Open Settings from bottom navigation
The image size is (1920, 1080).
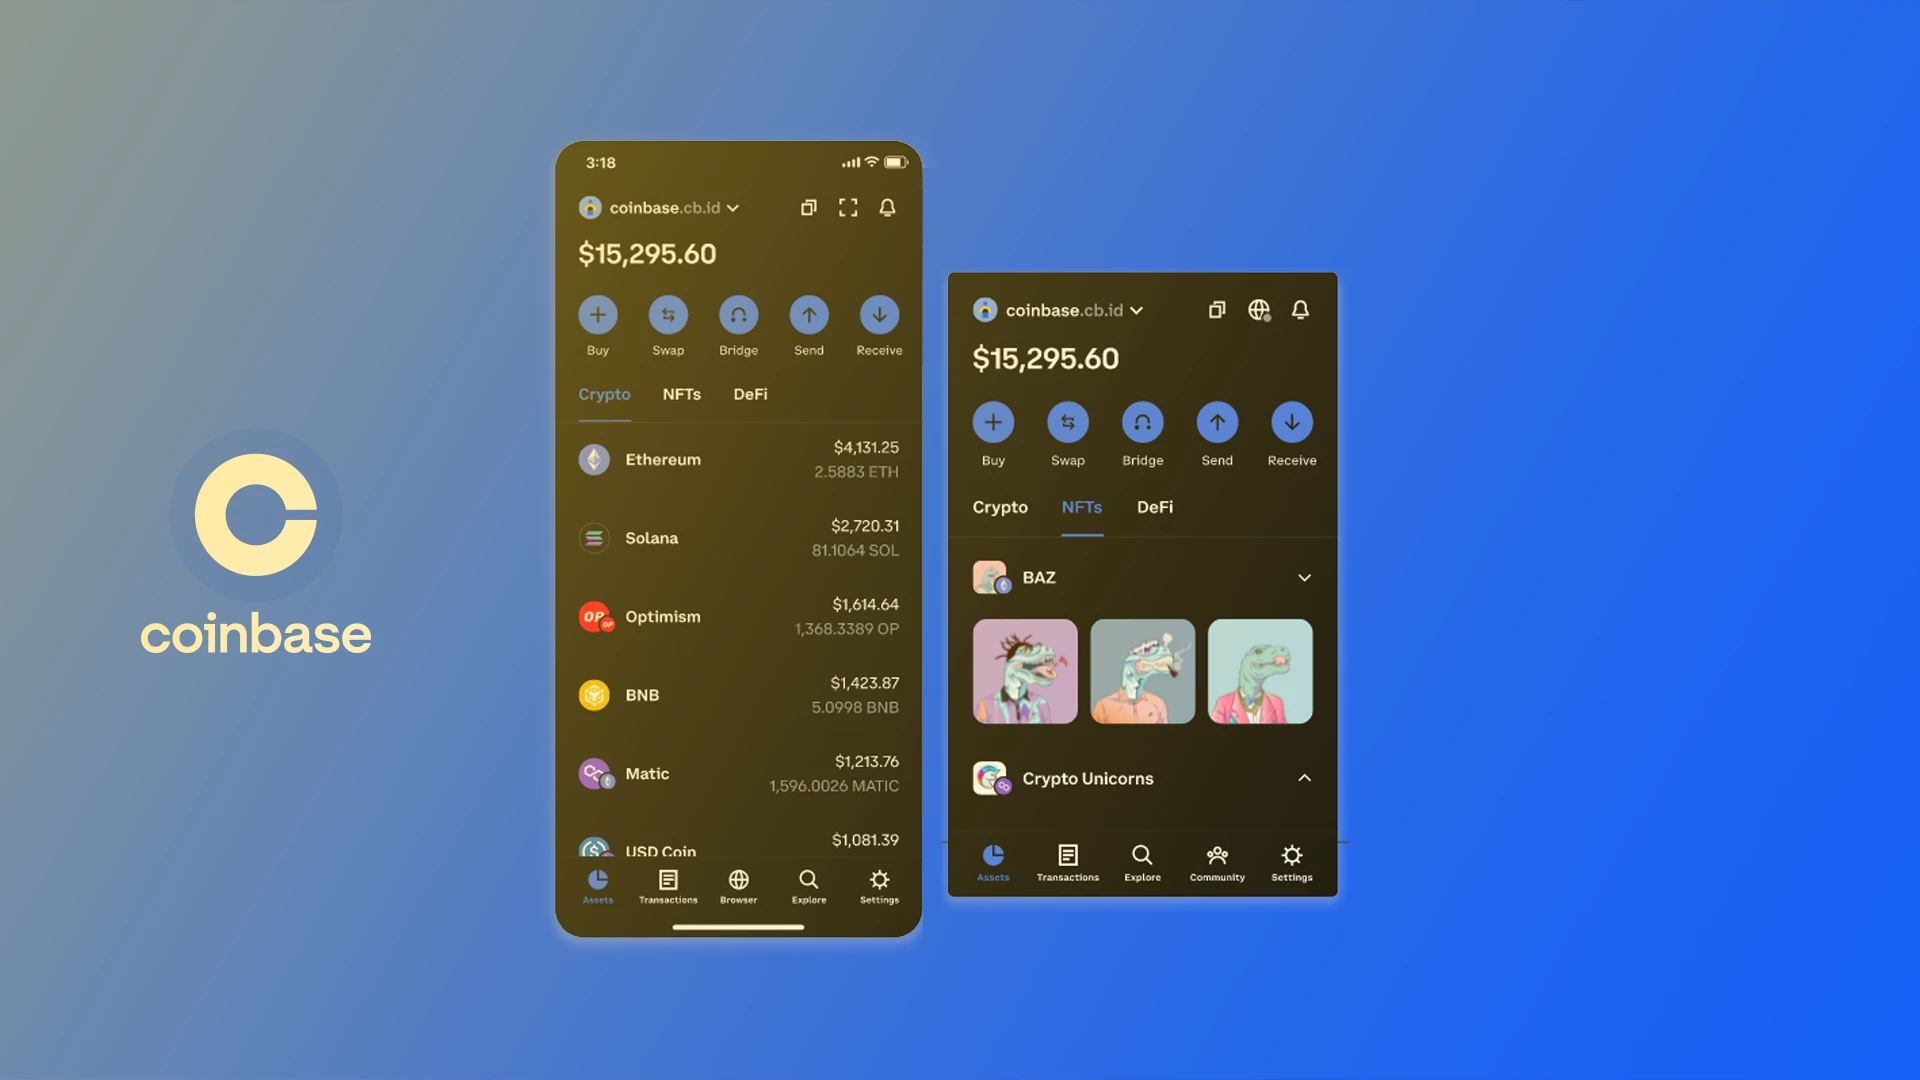coord(878,886)
